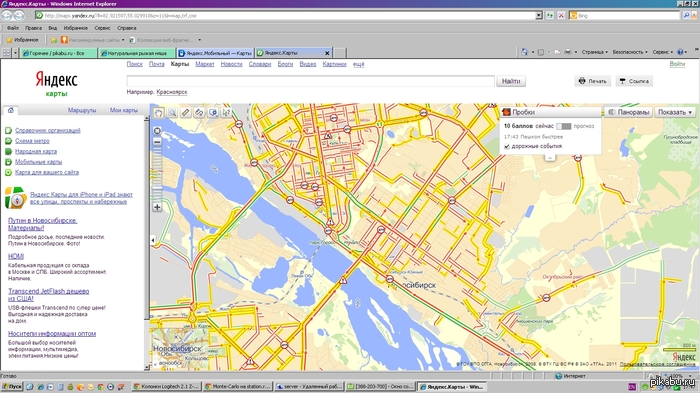This screenshot has height=393, width=700.
Task: Click the Yandex Maps logo
Action: pyautogui.click(x=56, y=84)
